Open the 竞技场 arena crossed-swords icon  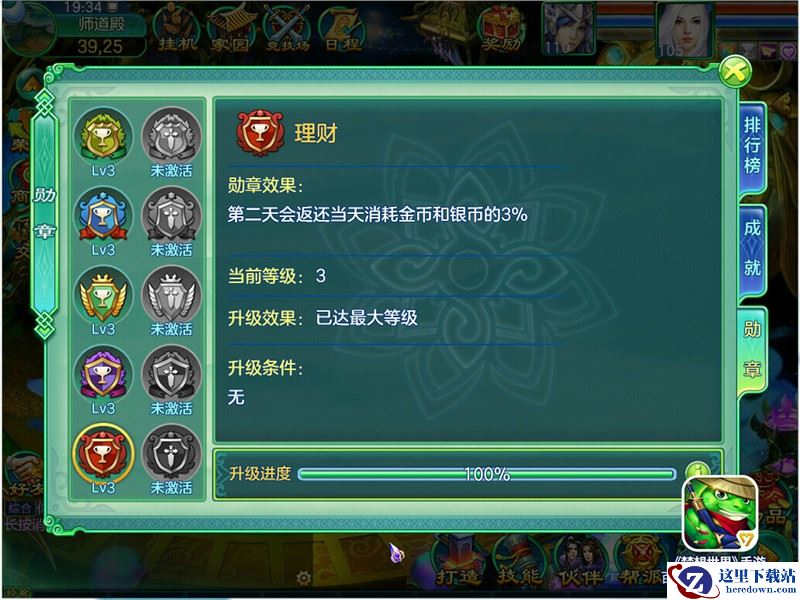(288, 29)
